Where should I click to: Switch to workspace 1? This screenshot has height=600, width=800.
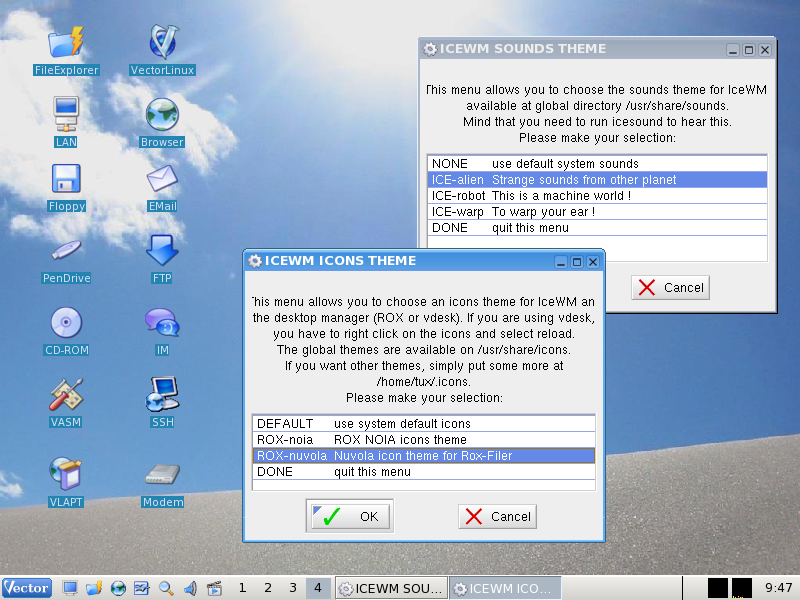[243, 588]
